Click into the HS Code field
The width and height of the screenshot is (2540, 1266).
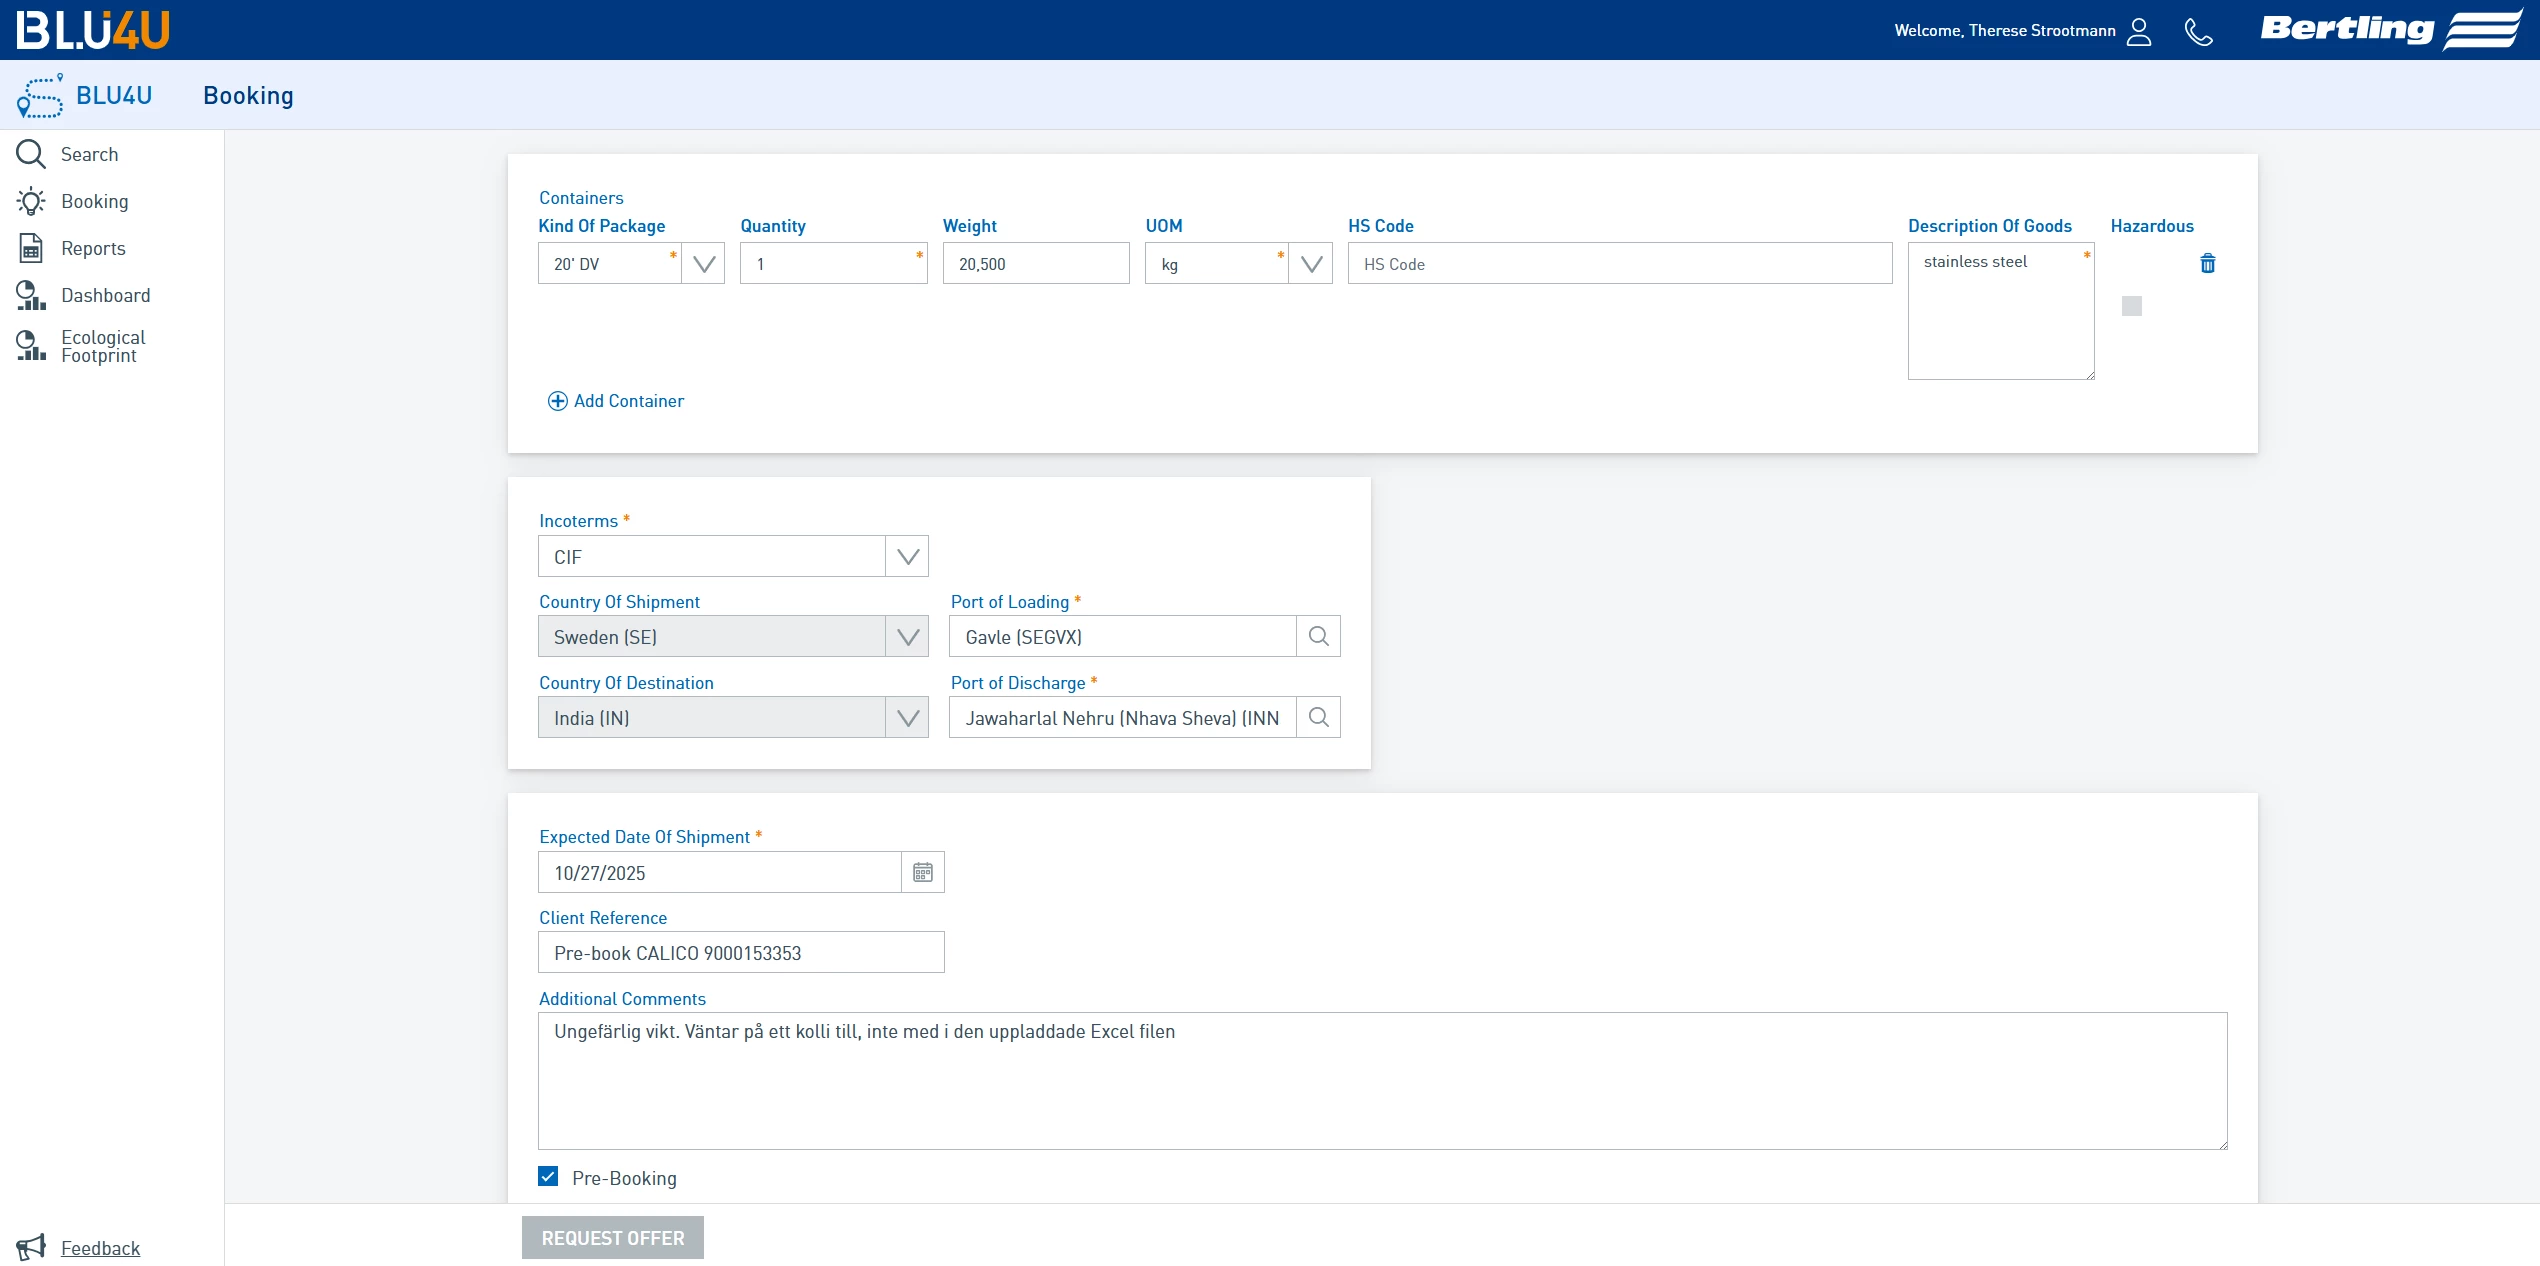[x=1619, y=264]
